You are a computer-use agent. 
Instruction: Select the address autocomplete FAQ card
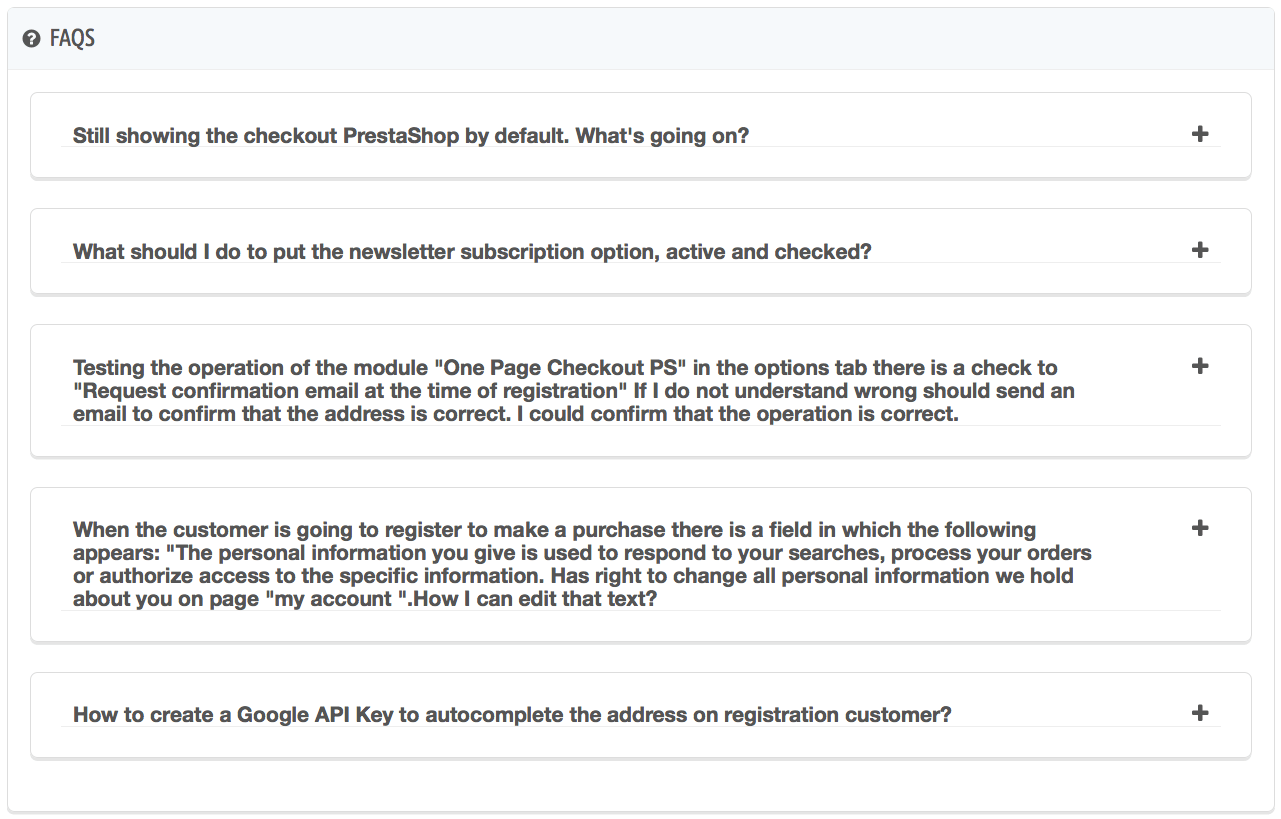click(x=640, y=742)
